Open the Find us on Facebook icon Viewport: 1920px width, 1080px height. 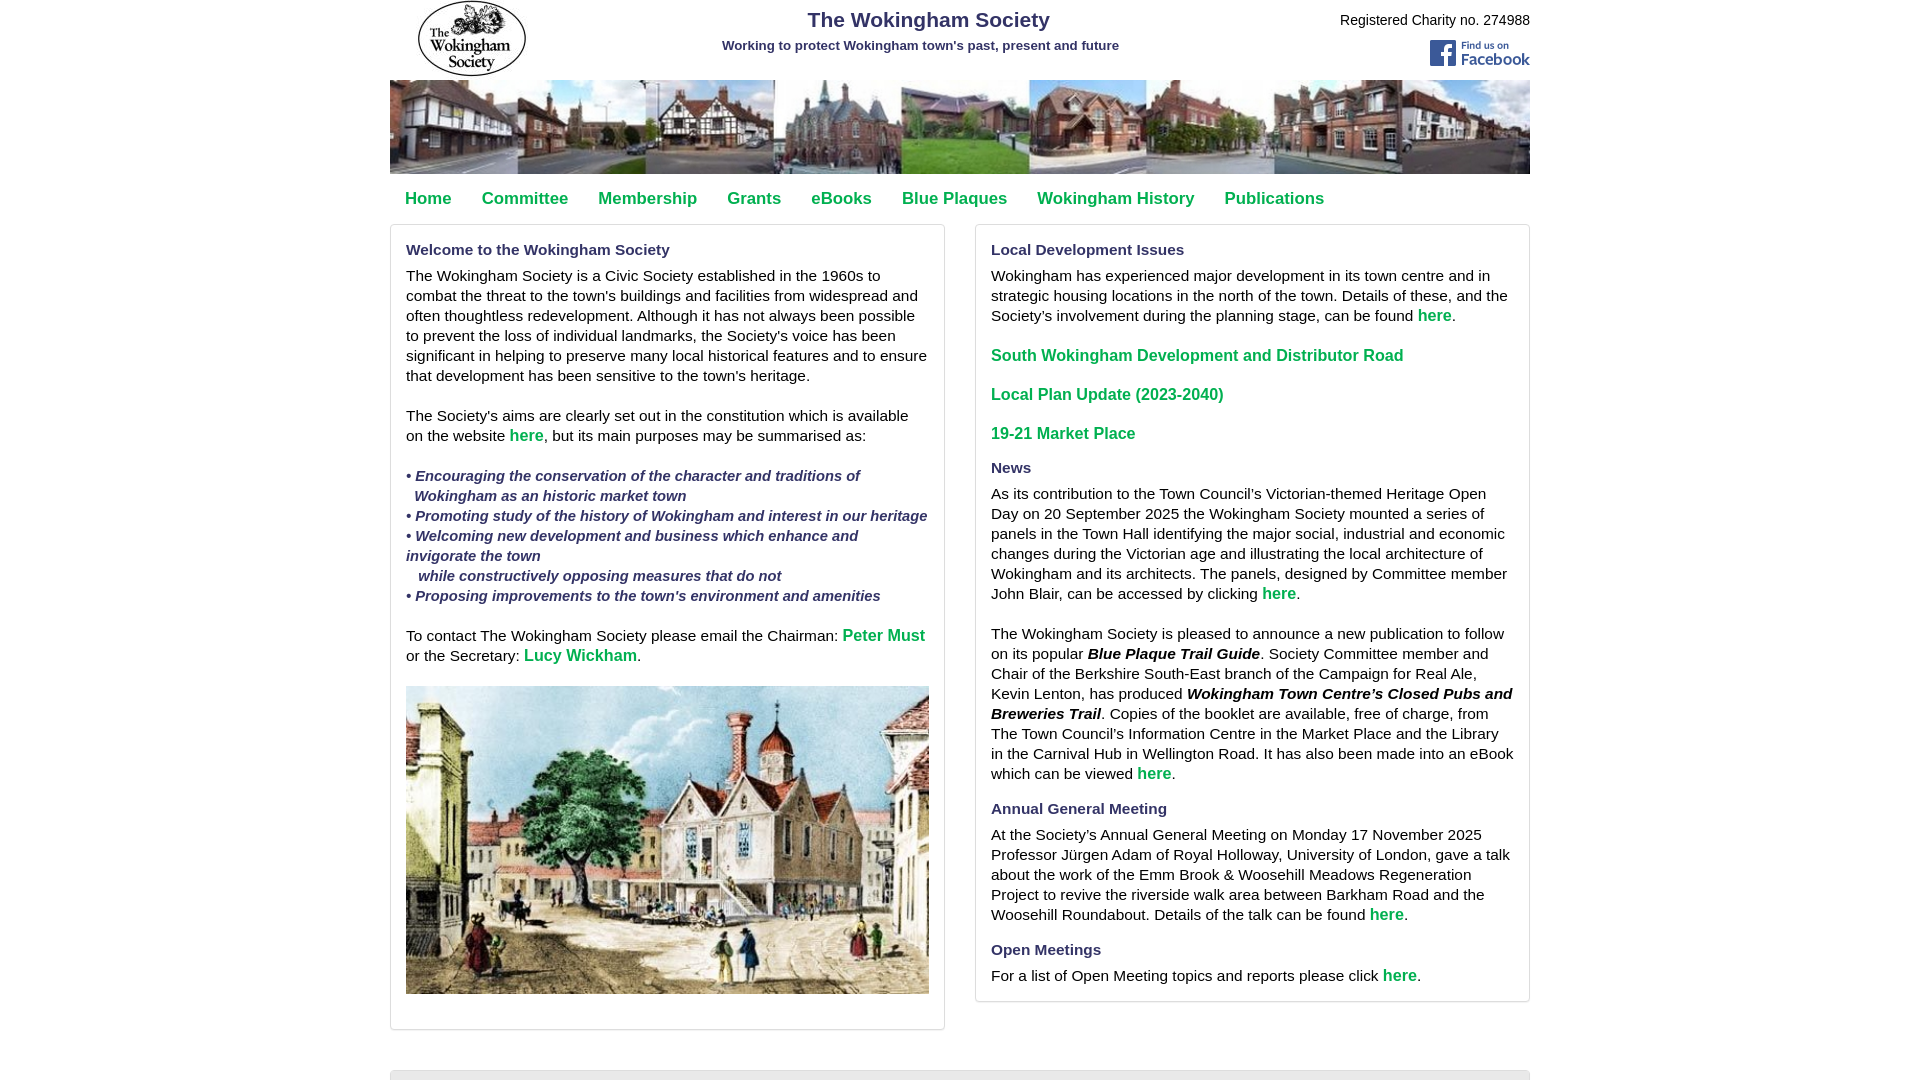(1479, 53)
